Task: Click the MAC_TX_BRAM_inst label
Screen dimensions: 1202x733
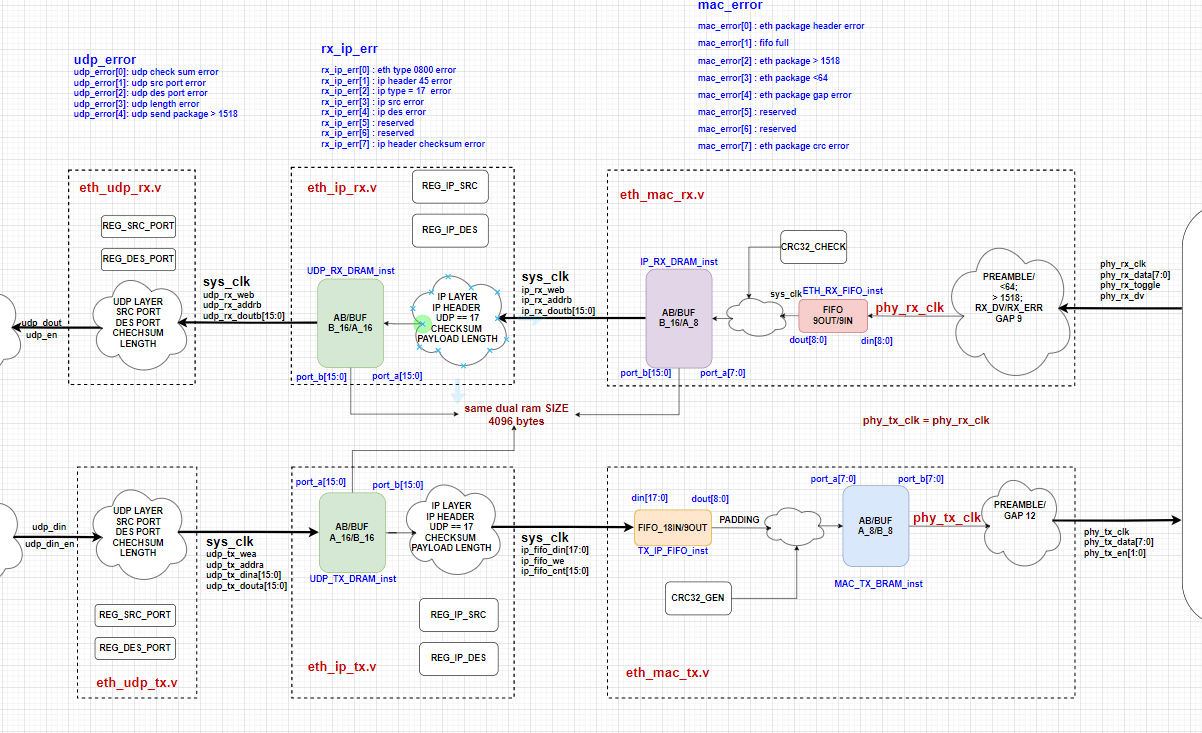Action: tap(878, 583)
